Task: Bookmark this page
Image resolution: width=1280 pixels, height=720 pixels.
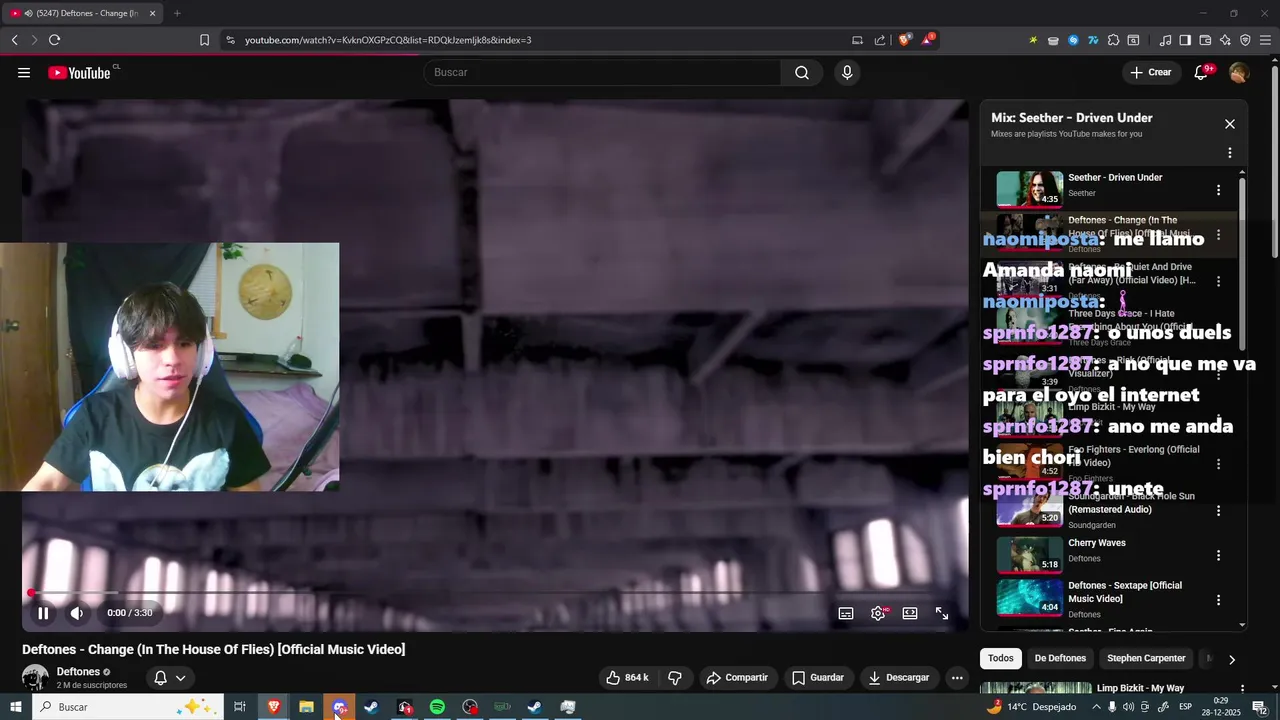Action: (x=204, y=40)
